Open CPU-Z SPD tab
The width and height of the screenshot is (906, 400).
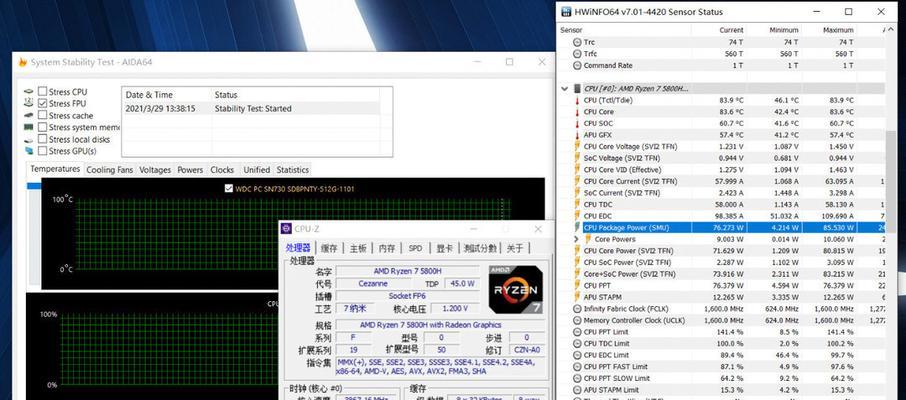click(x=415, y=248)
